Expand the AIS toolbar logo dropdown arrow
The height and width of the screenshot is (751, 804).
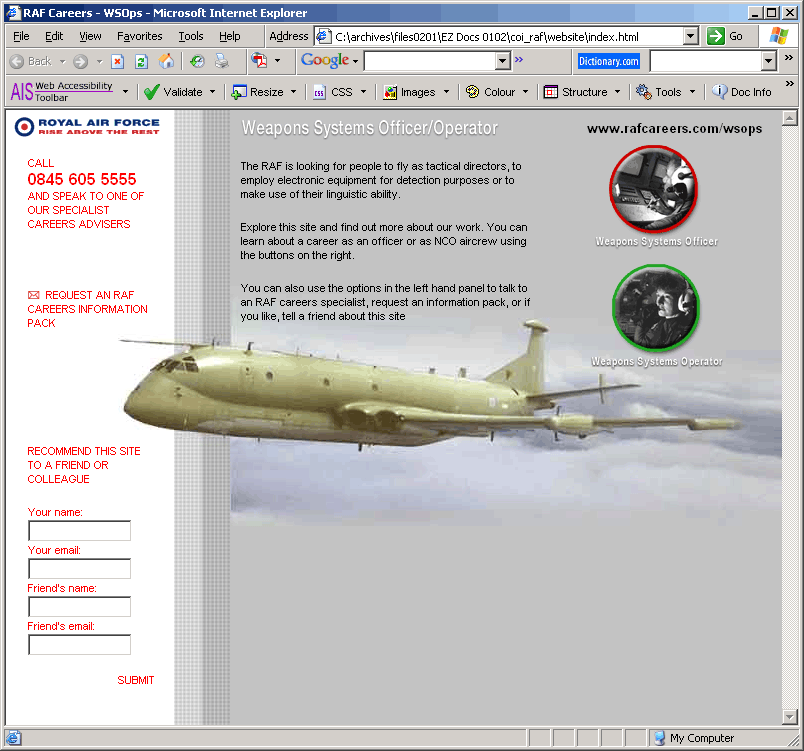click(125, 92)
